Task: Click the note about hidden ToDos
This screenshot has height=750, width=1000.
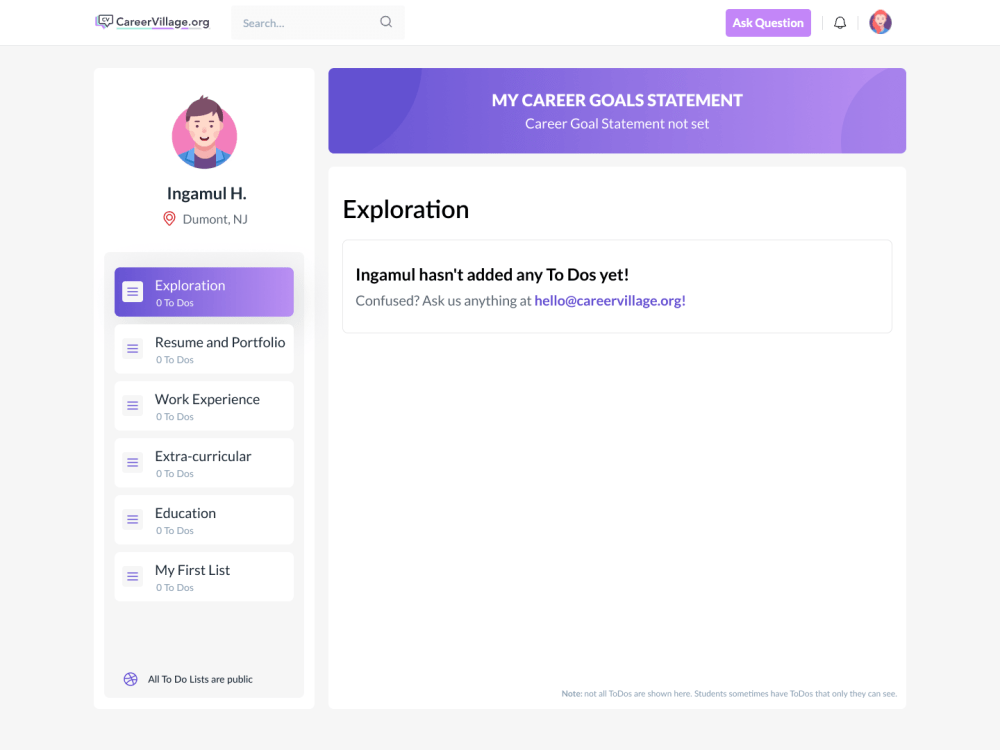Action: point(729,693)
